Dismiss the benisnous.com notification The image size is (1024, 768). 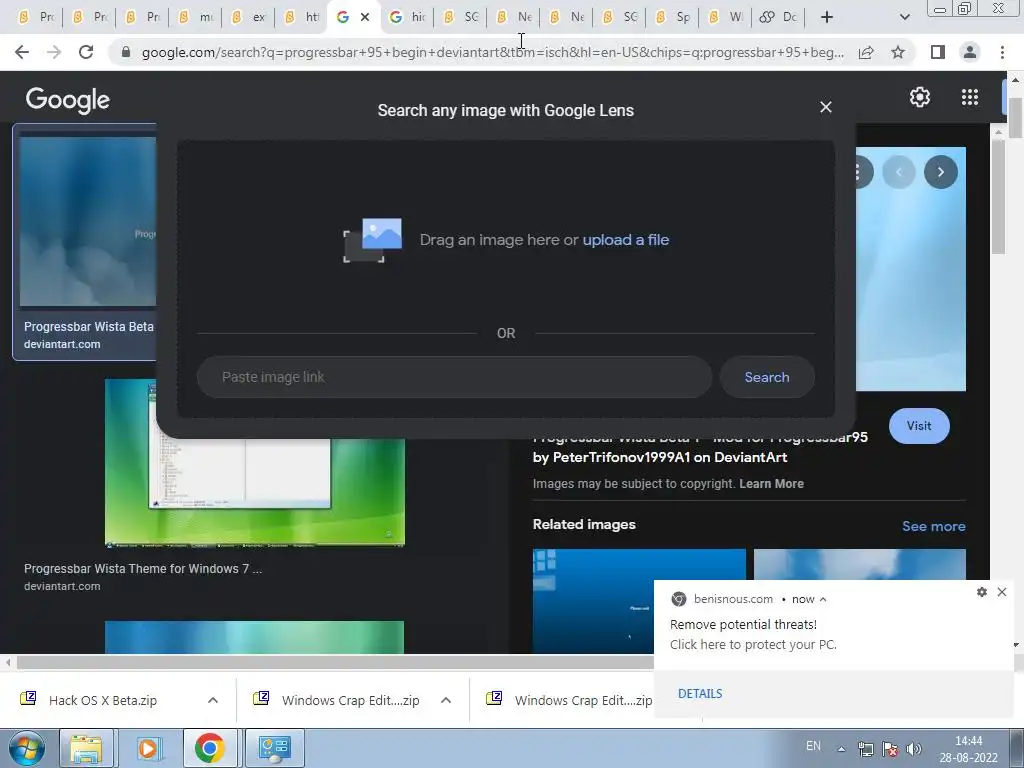point(1002,592)
